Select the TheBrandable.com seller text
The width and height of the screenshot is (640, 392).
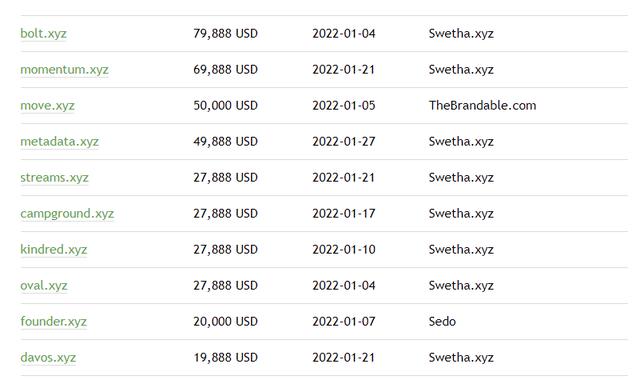[482, 105]
